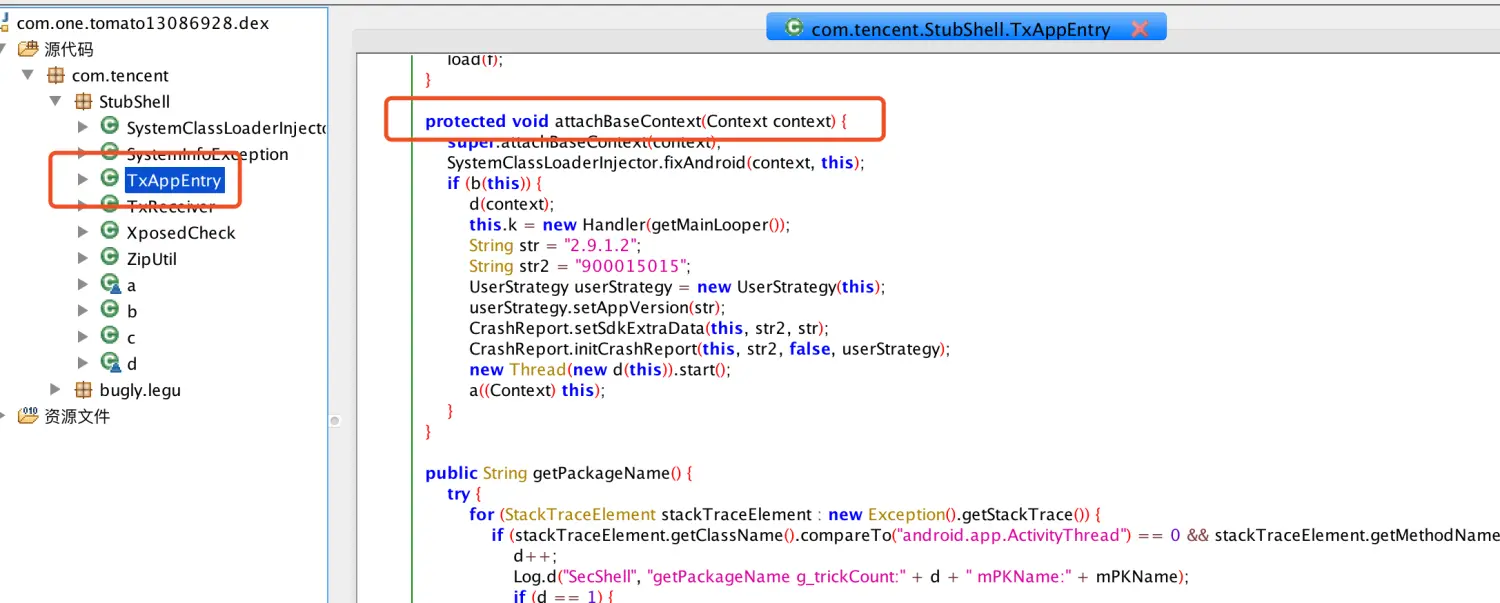Click the 源代码 source code folder label
This screenshot has width=1500, height=603.
click(69, 49)
